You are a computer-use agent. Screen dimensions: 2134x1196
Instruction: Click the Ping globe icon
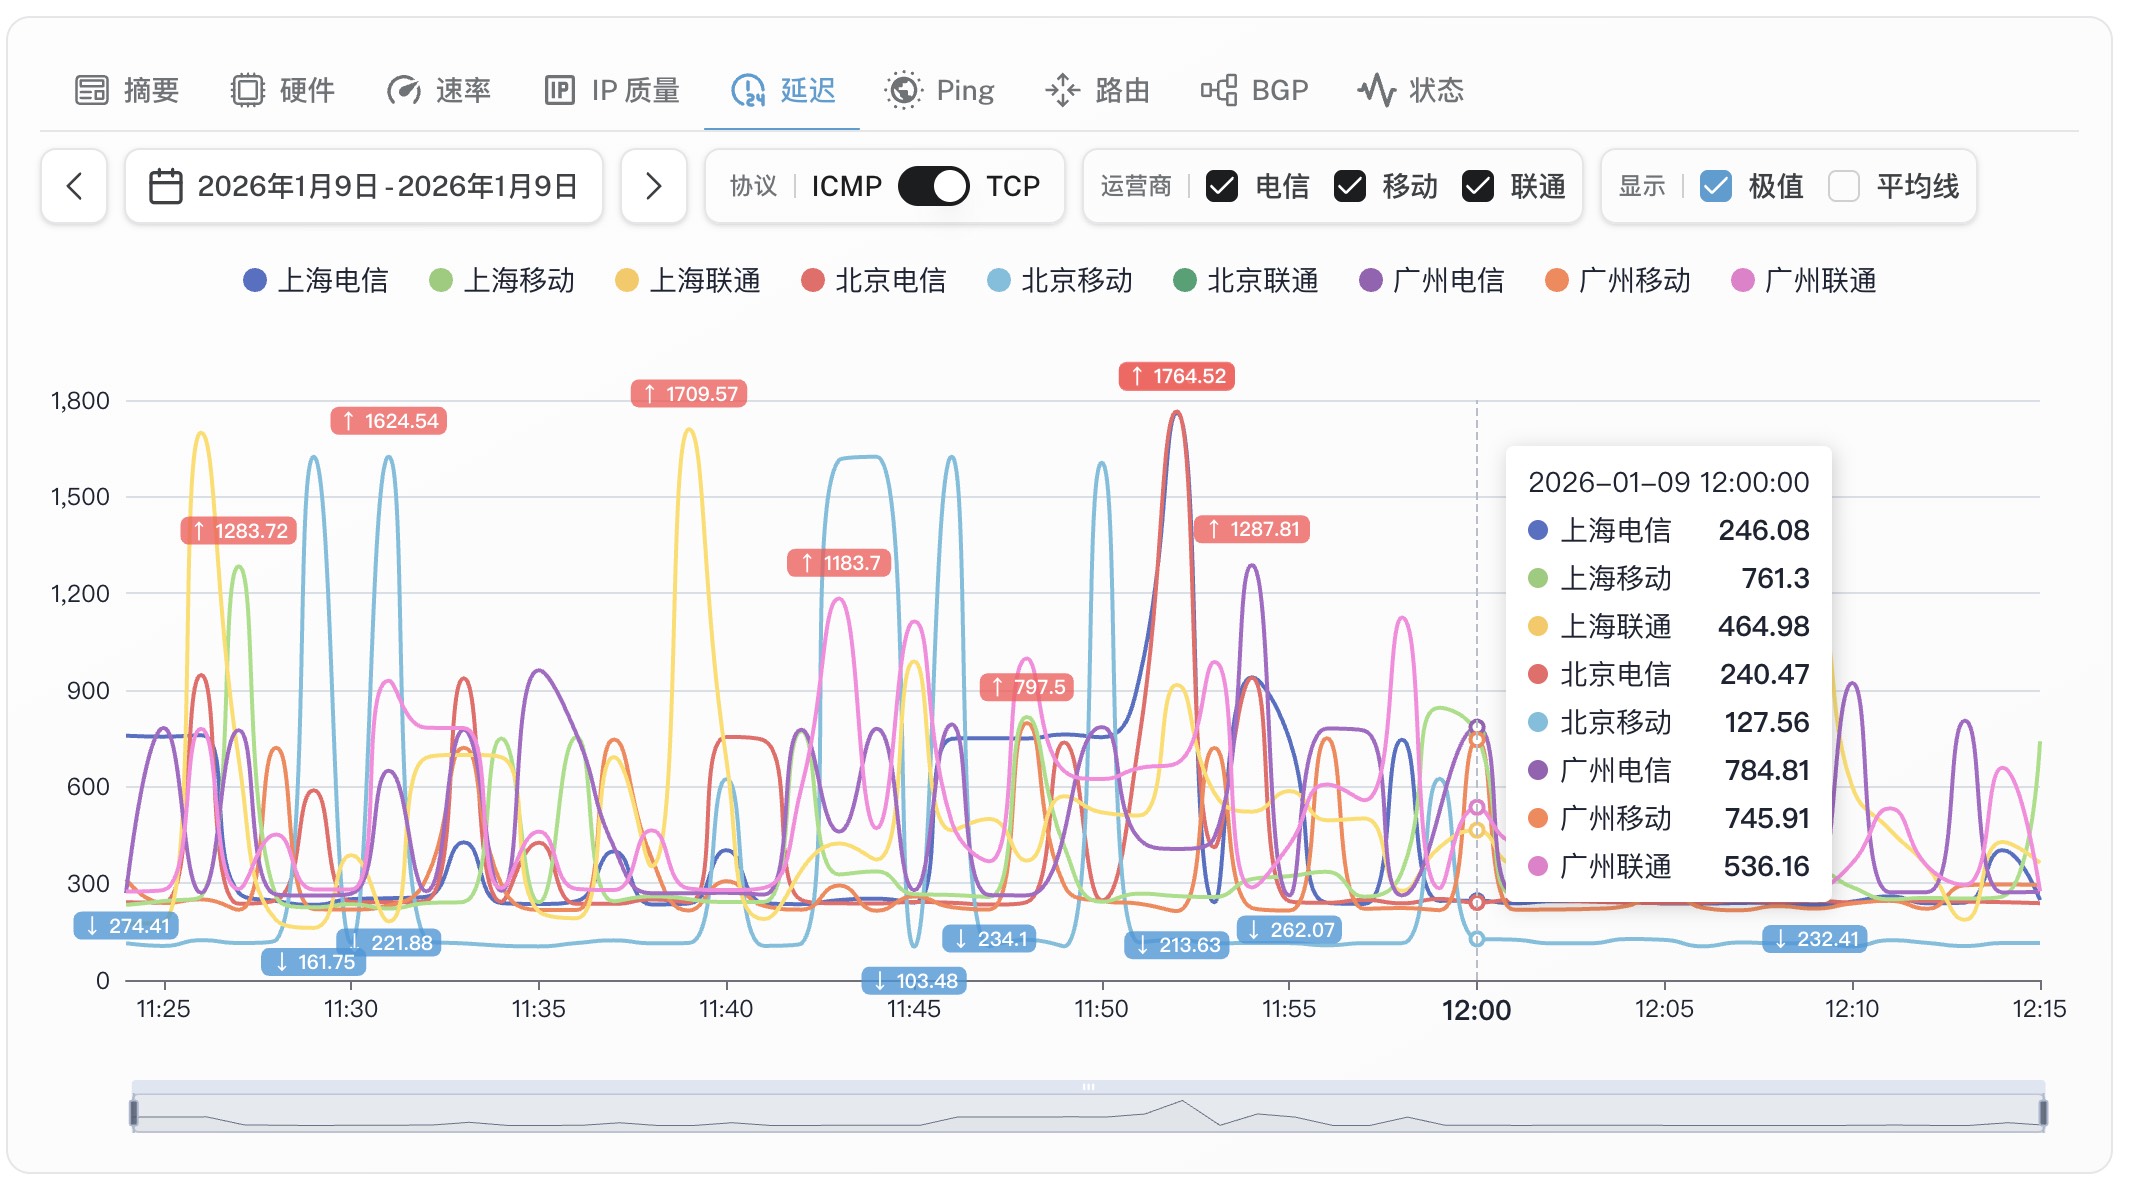click(x=904, y=90)
